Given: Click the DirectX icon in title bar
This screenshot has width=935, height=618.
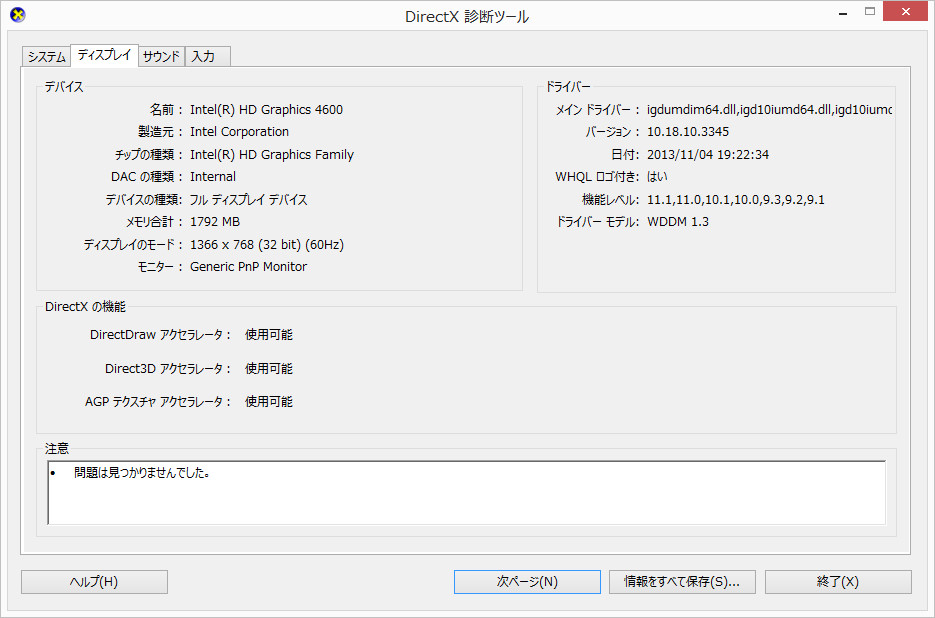Looking at the screenshot, I should tap(18, 14).
